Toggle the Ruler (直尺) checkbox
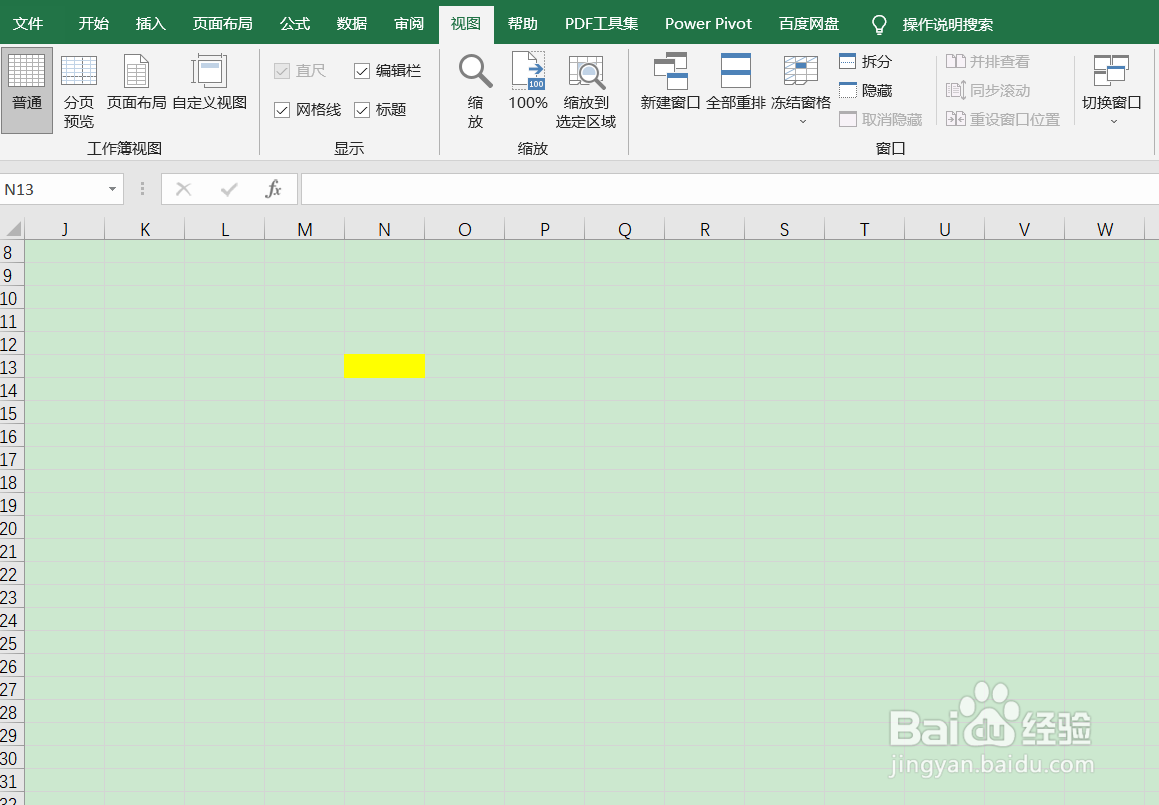1159x805 pixels. pyautogui.click(x=282, y=70)
